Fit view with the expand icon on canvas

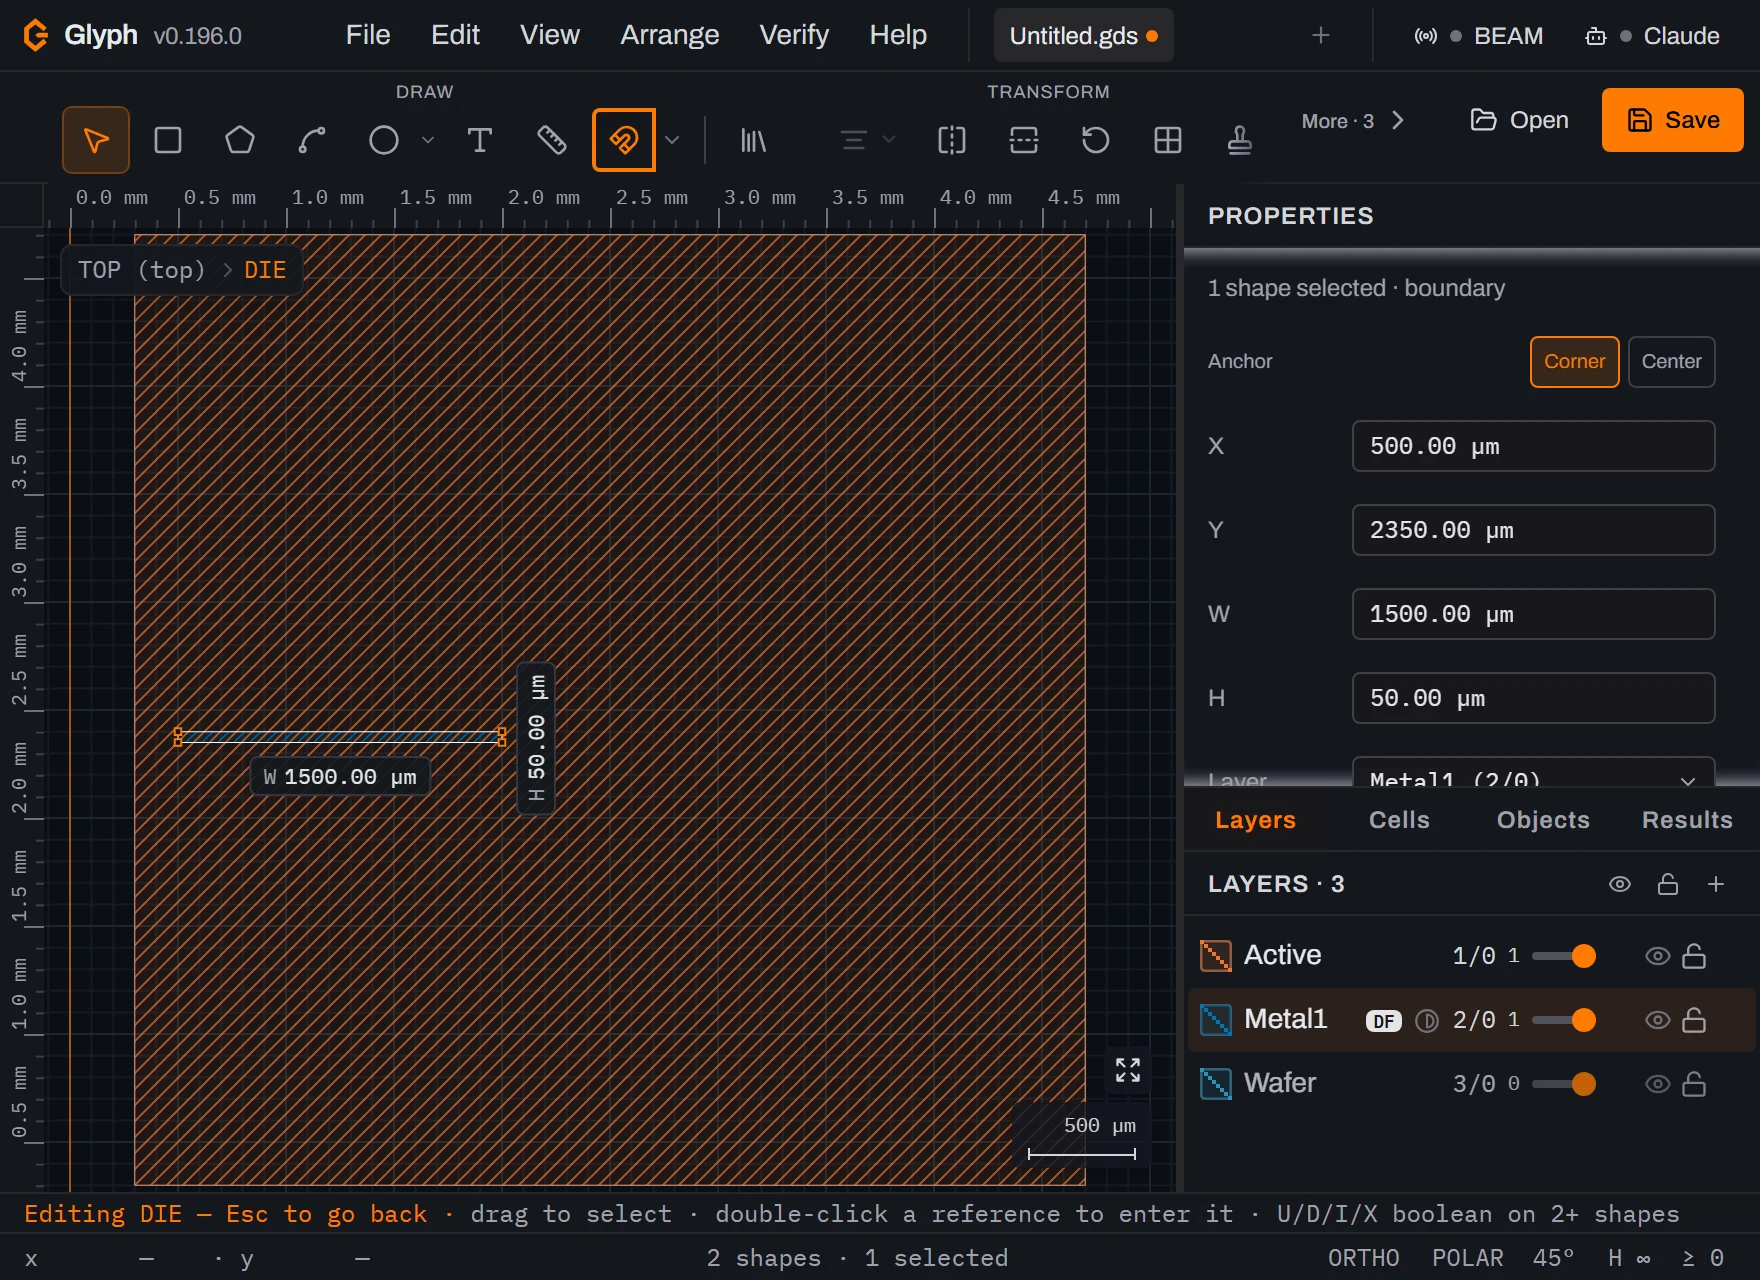[1128, 1070]
